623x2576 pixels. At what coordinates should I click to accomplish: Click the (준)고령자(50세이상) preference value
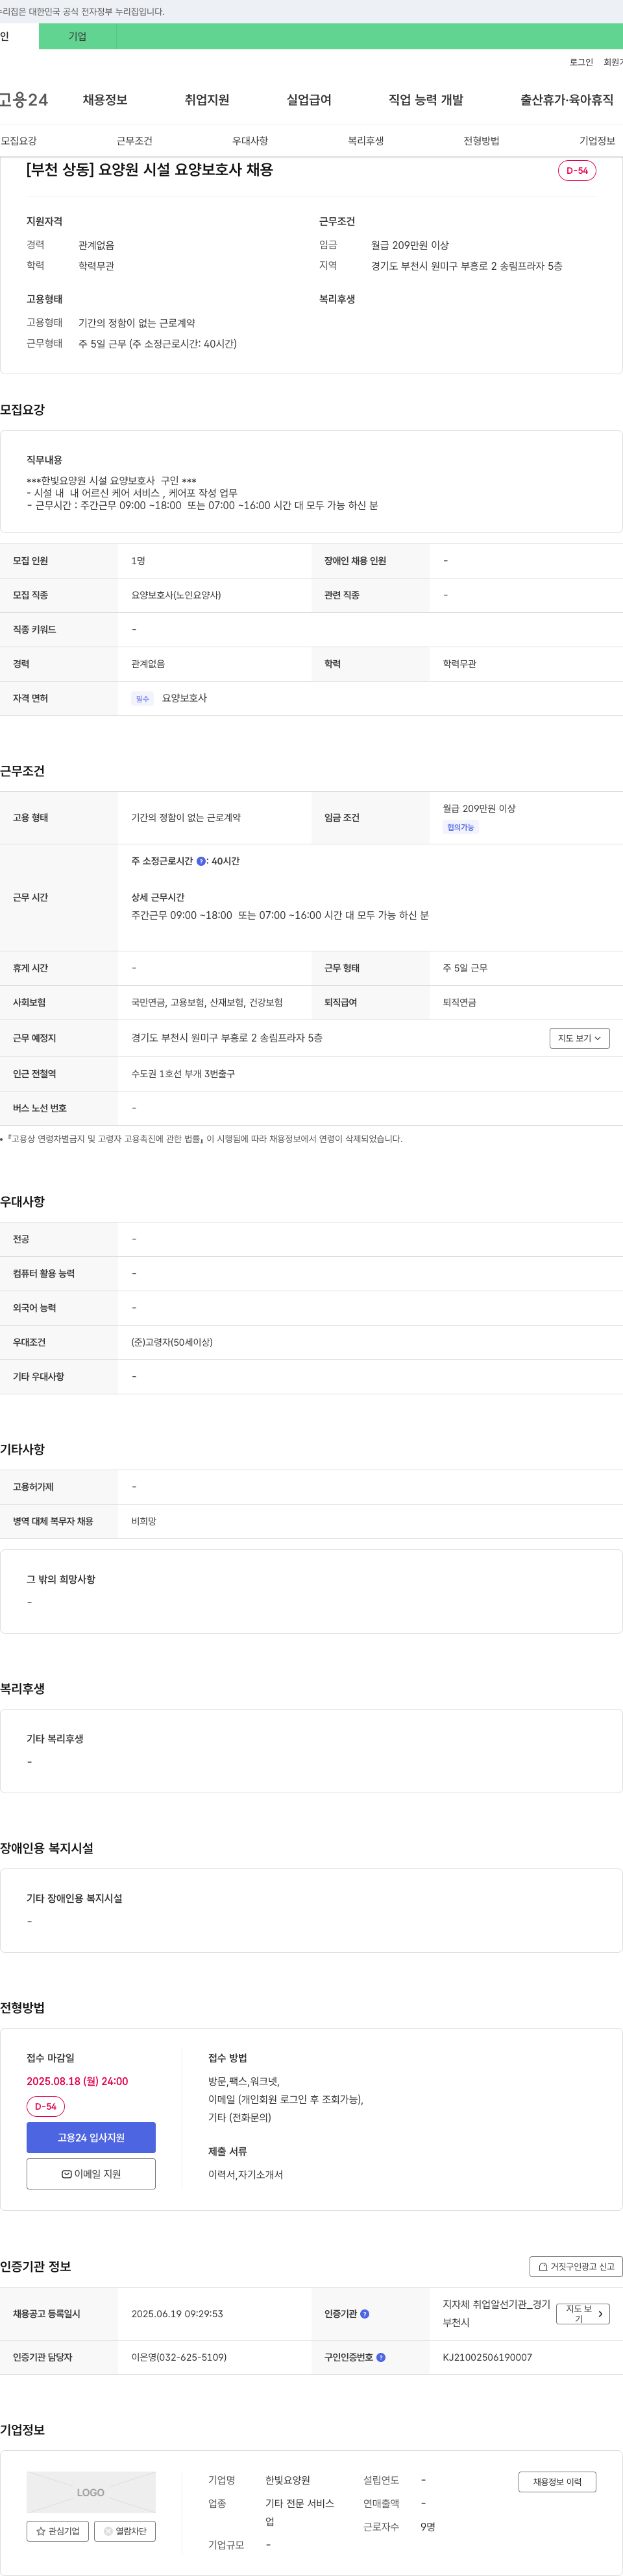pos(172,1342)
